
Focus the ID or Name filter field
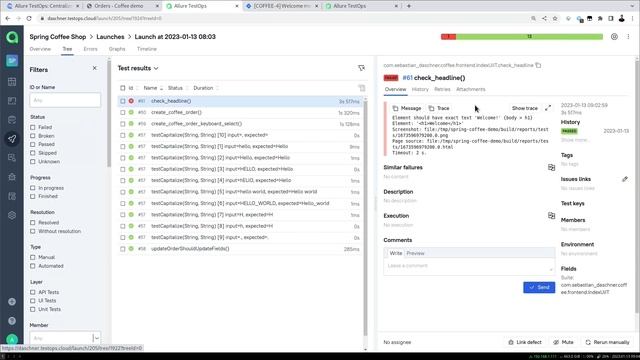click(65, 100)
